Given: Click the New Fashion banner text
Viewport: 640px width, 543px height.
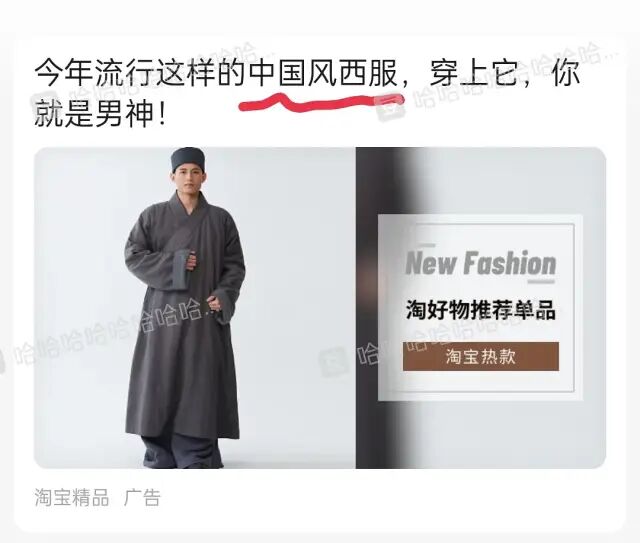Looking at the screenshot, I should click(481, 263).
